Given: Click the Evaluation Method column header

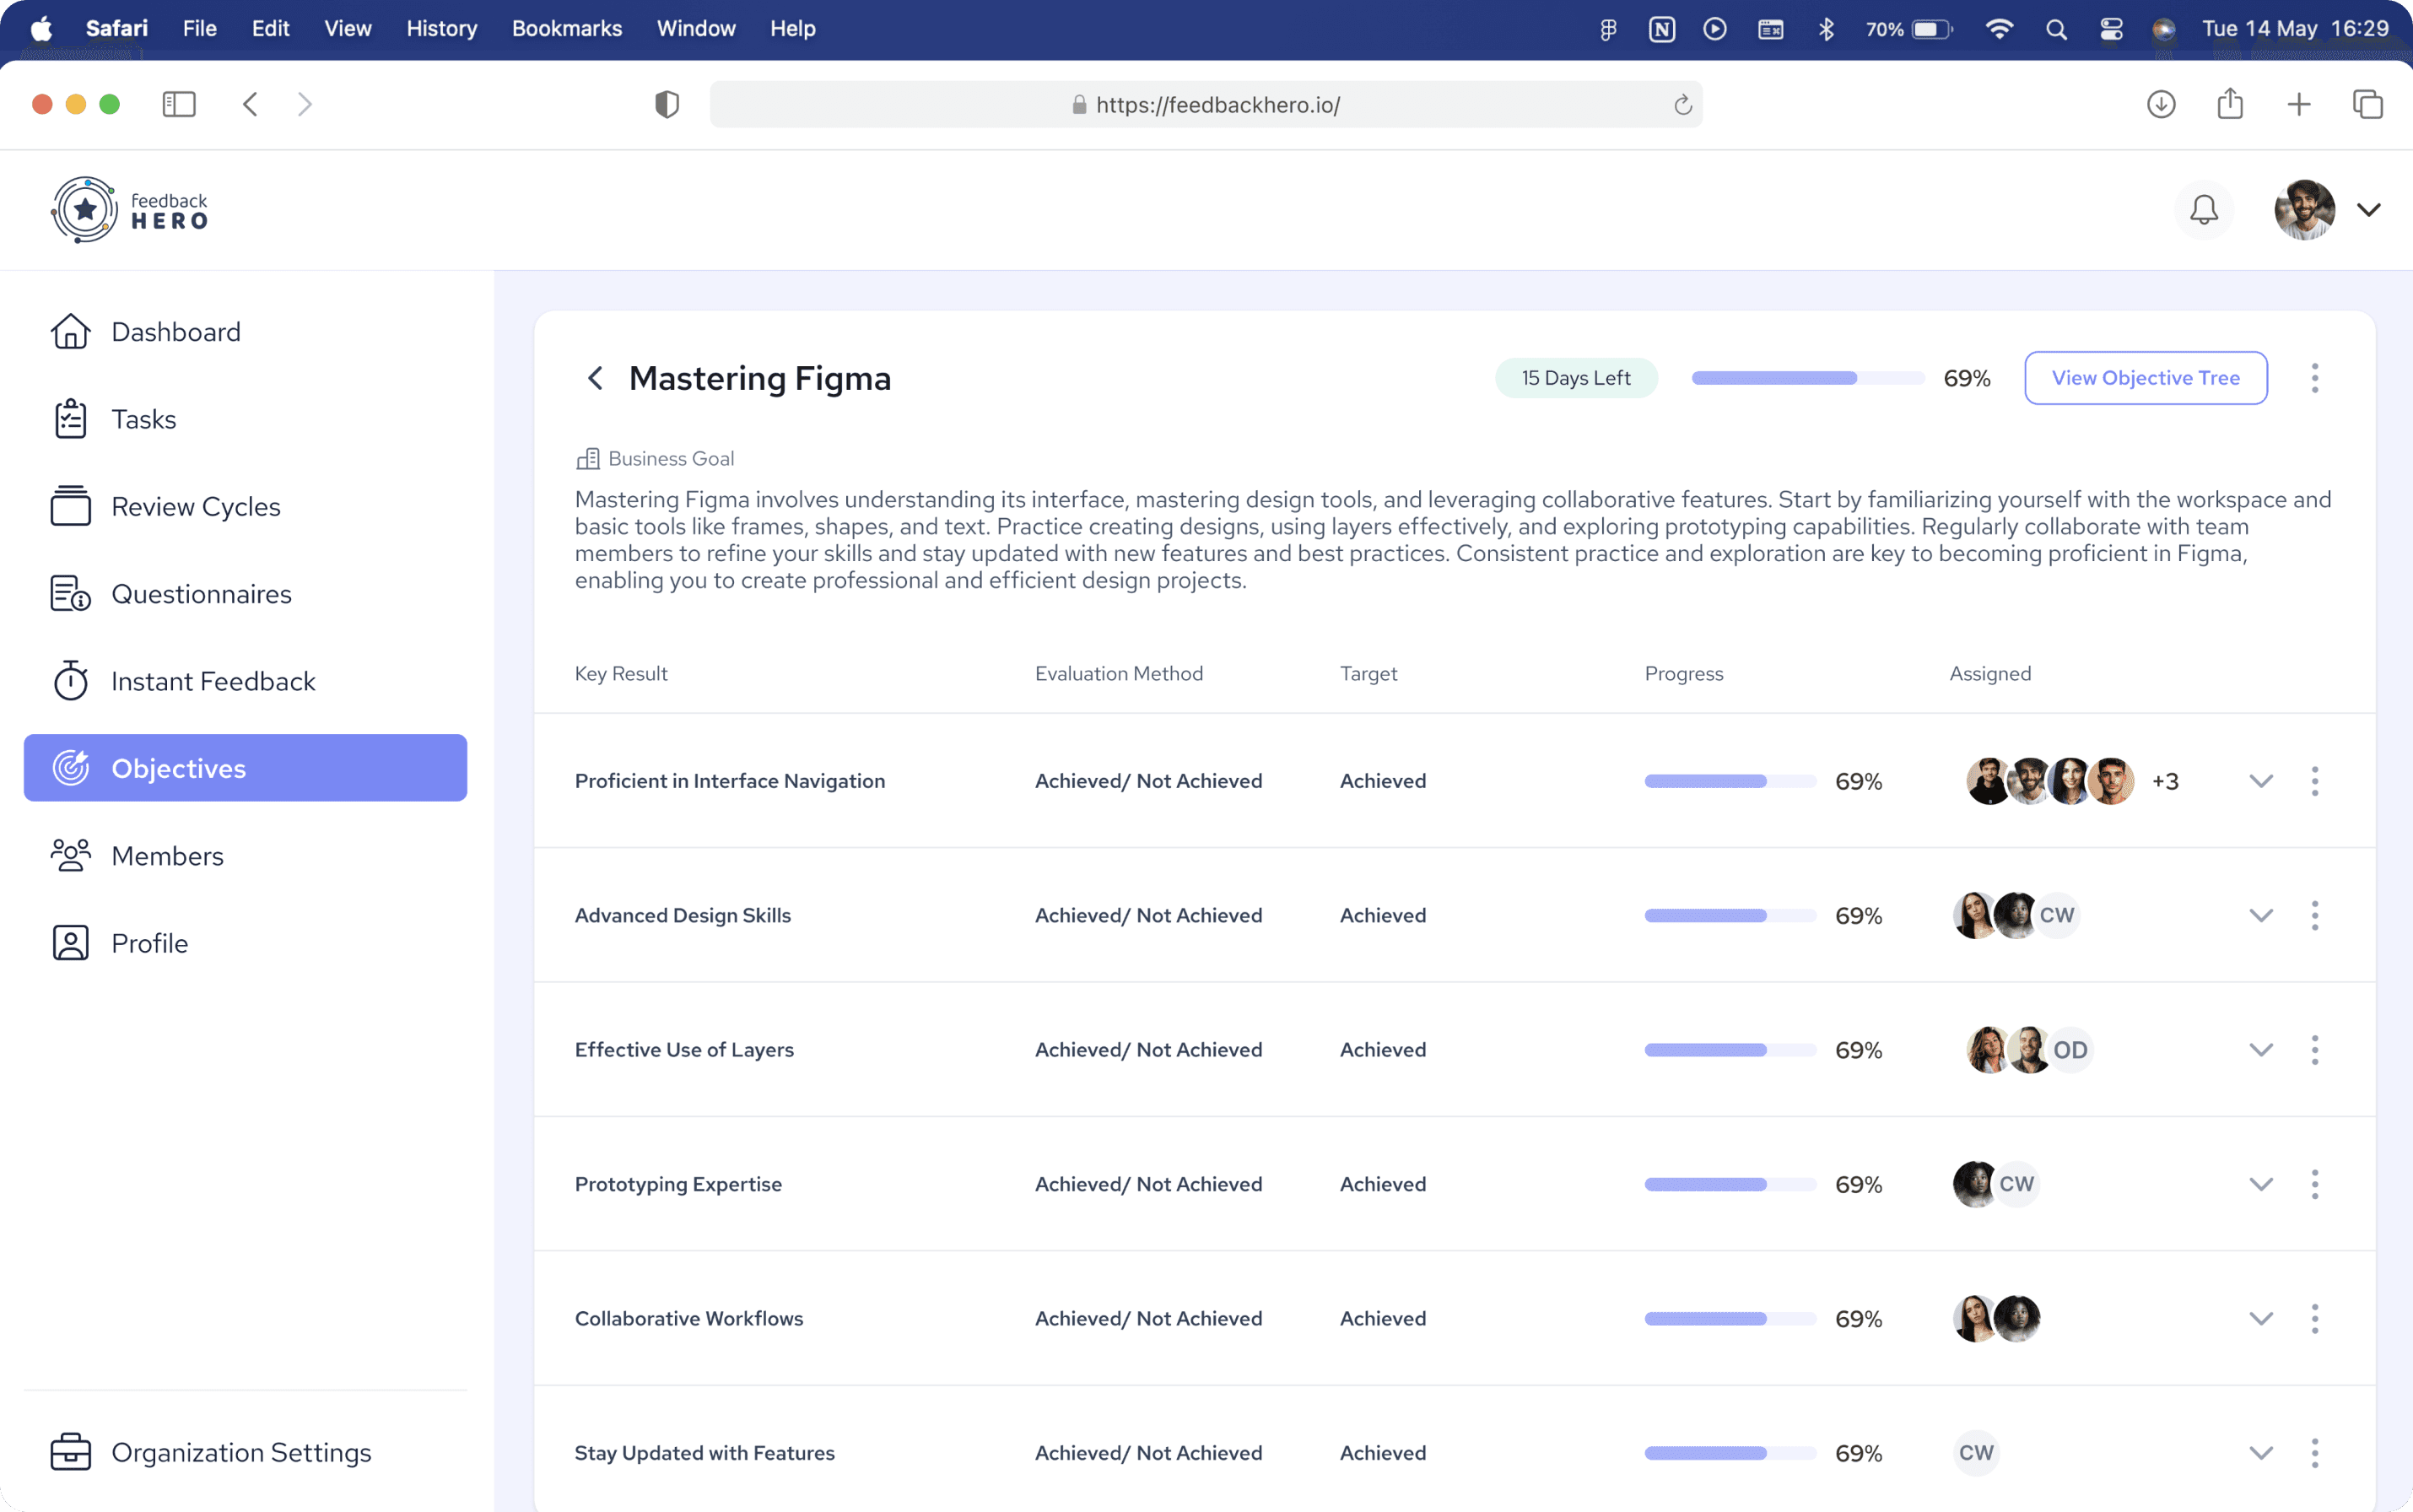Looking at the screenshot, I should (x=1119, y=674).
